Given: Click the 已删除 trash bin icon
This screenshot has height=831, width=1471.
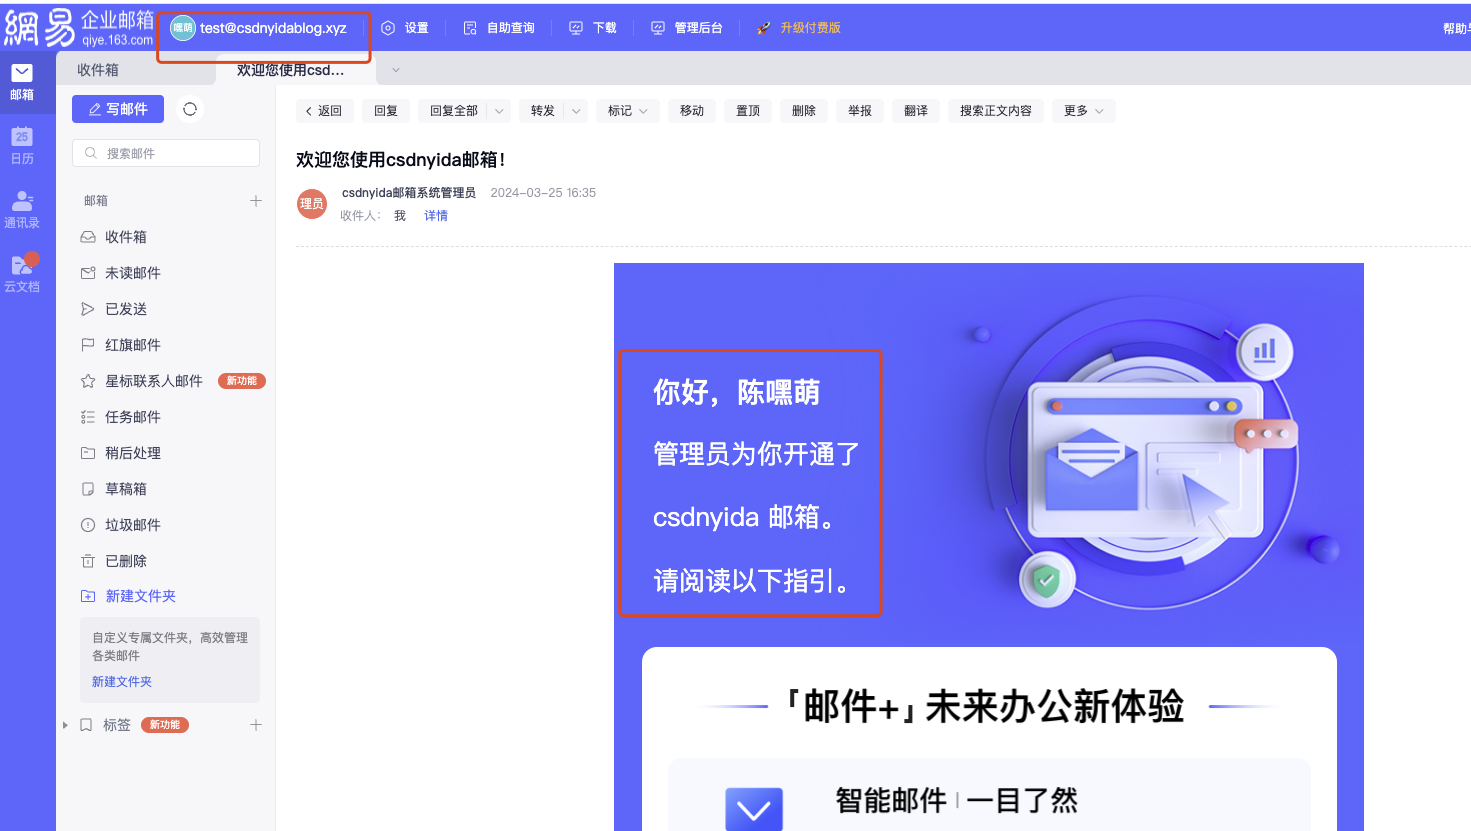Looking at the screenshot, I should tap(88, 561).
